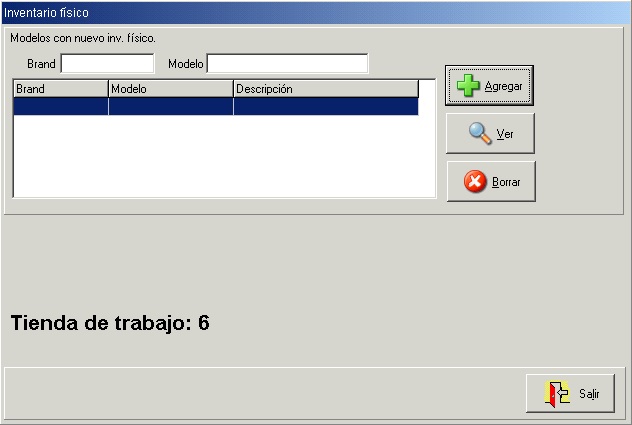
Task: Click the magnifying glass icon on Ver
Action: click(480, 133)
